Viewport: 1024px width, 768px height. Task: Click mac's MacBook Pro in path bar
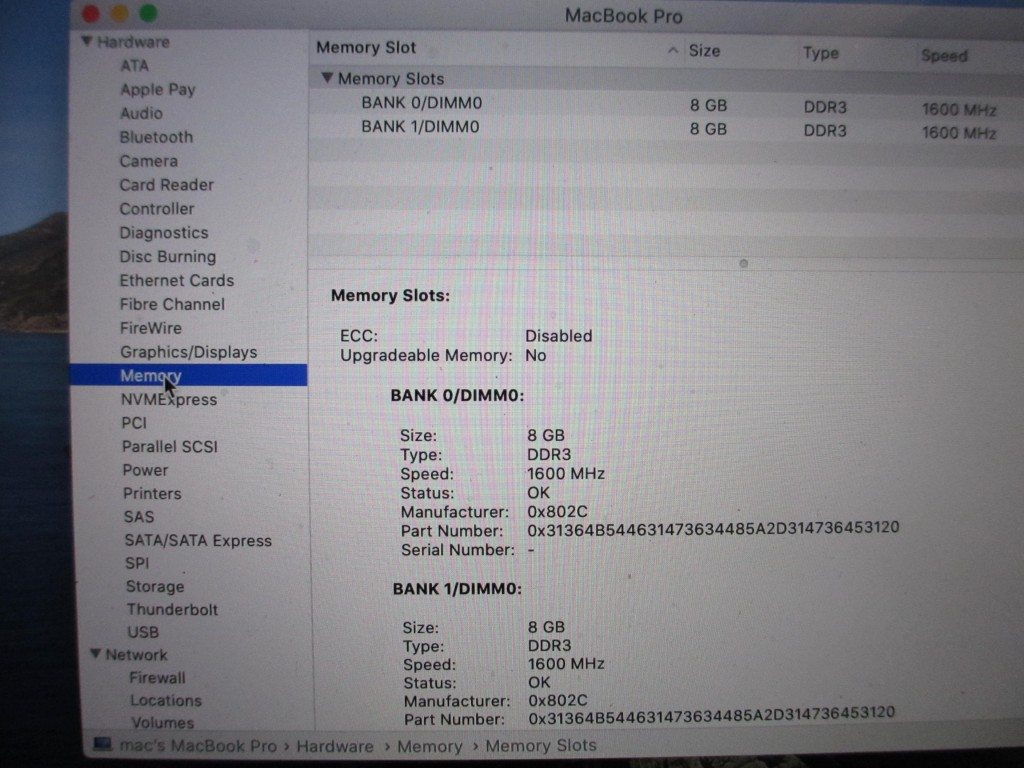pyautogui.click(x=198, y=746)
